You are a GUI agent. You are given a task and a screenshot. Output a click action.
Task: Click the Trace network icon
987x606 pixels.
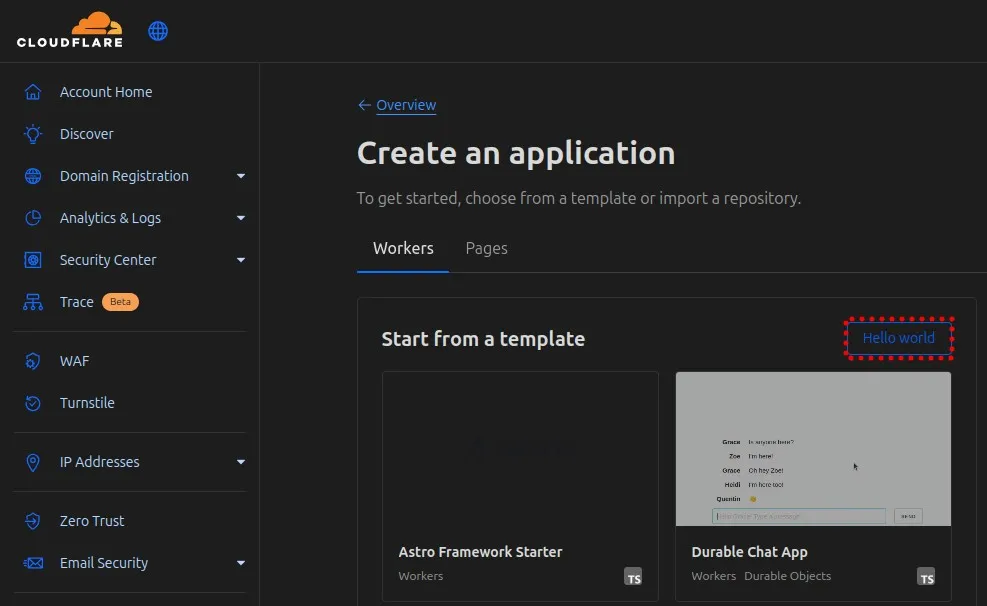(33, 302)
